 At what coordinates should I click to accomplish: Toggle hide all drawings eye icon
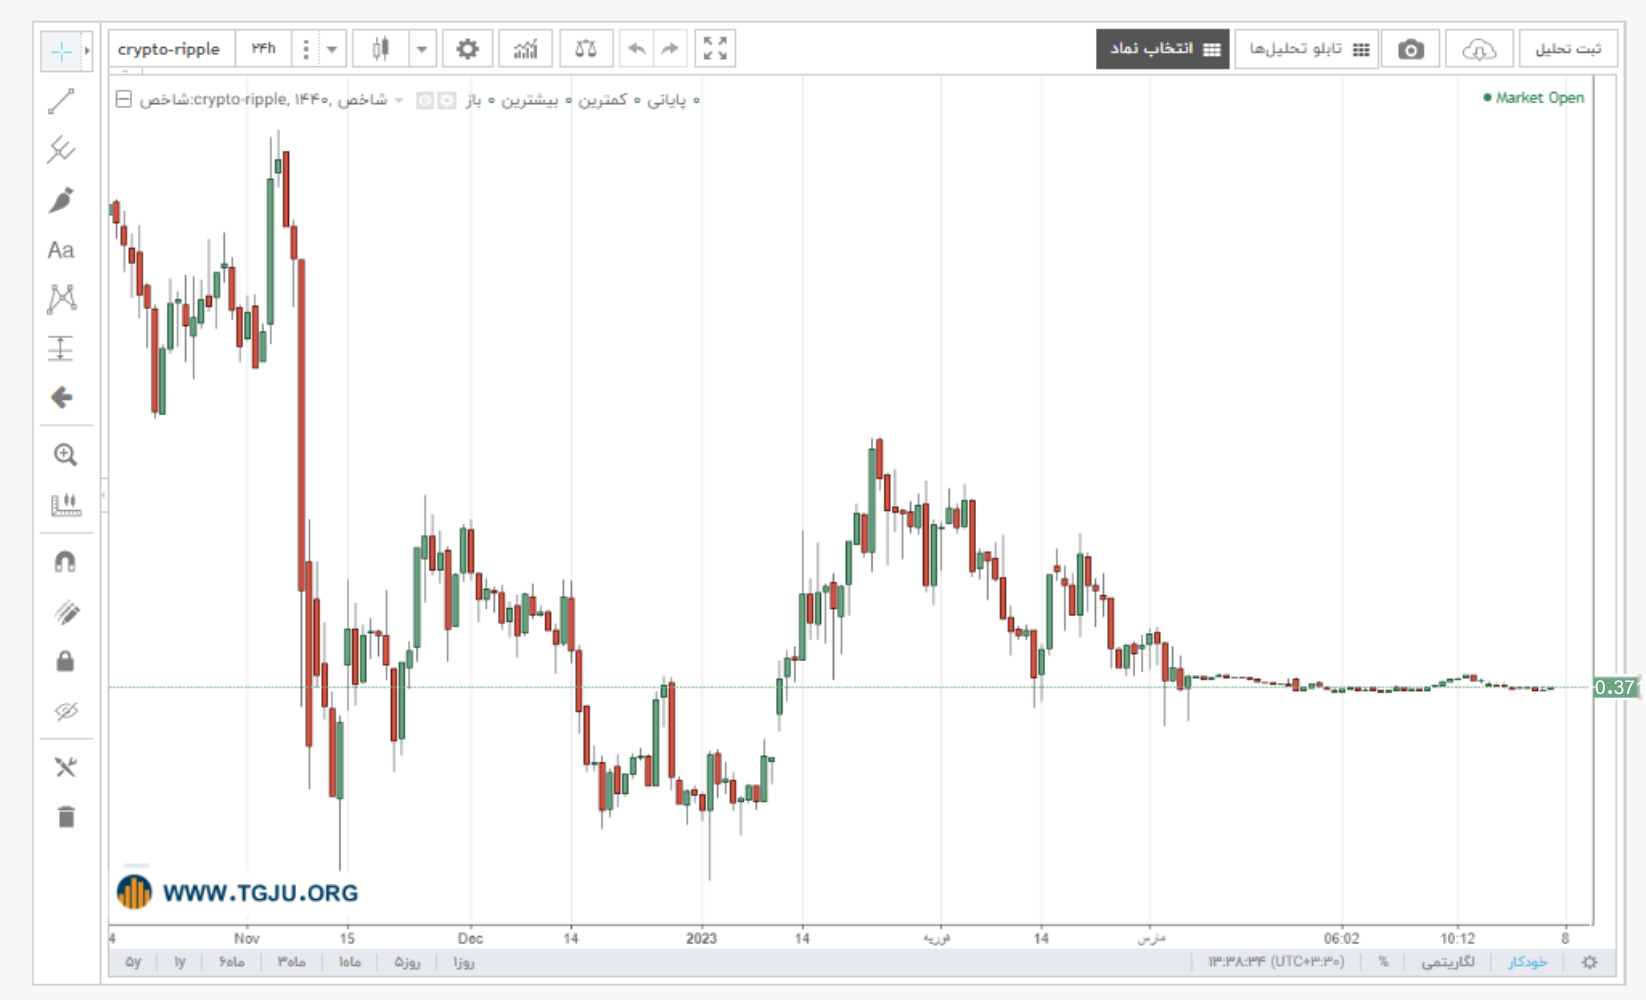click(65, 711)
